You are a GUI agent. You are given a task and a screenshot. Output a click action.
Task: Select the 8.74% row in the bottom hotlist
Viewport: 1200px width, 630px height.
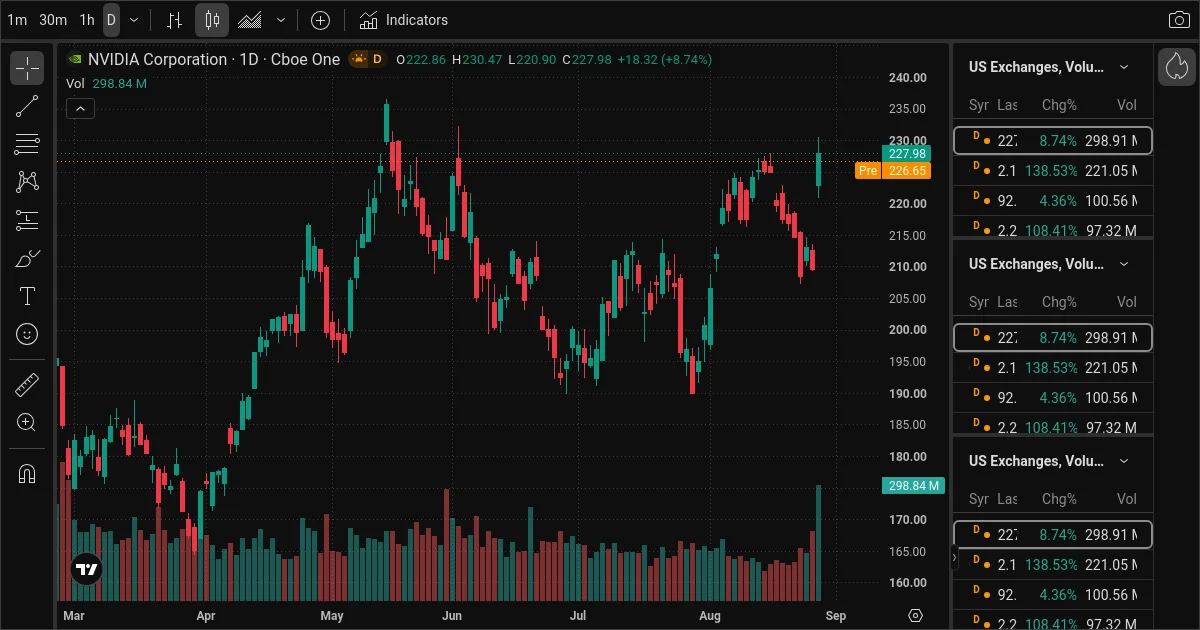tap(1053, 535)
